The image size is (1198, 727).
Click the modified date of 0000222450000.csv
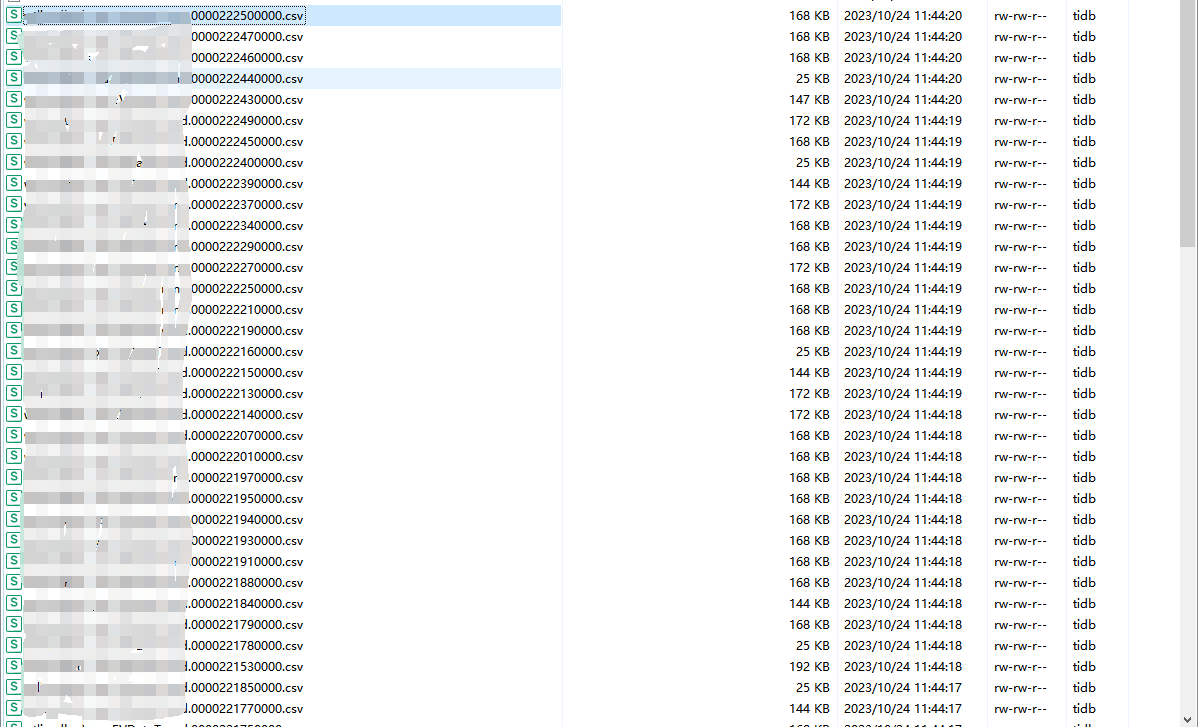(902, 141)
